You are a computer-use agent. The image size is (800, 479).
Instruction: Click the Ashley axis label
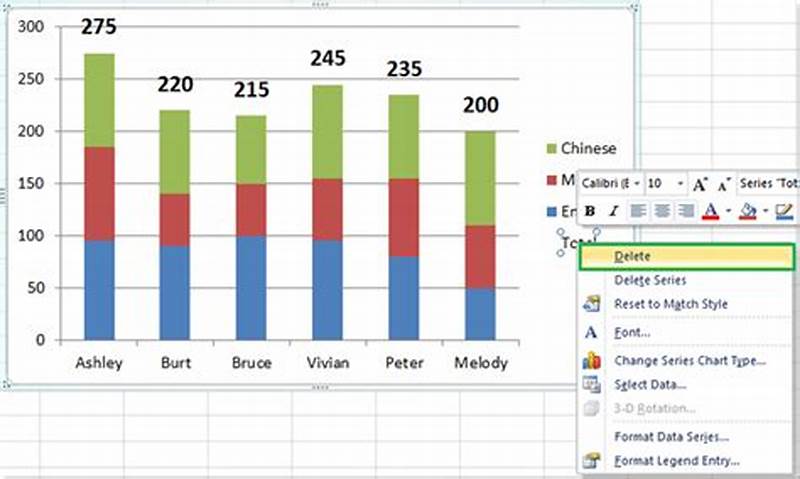click(99, 363)
